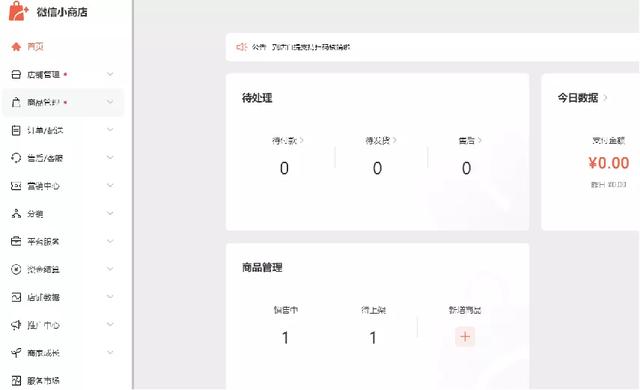
Task: Open the 营销中心 menu label
Action: pyautogui.click(x=43, y=186)
